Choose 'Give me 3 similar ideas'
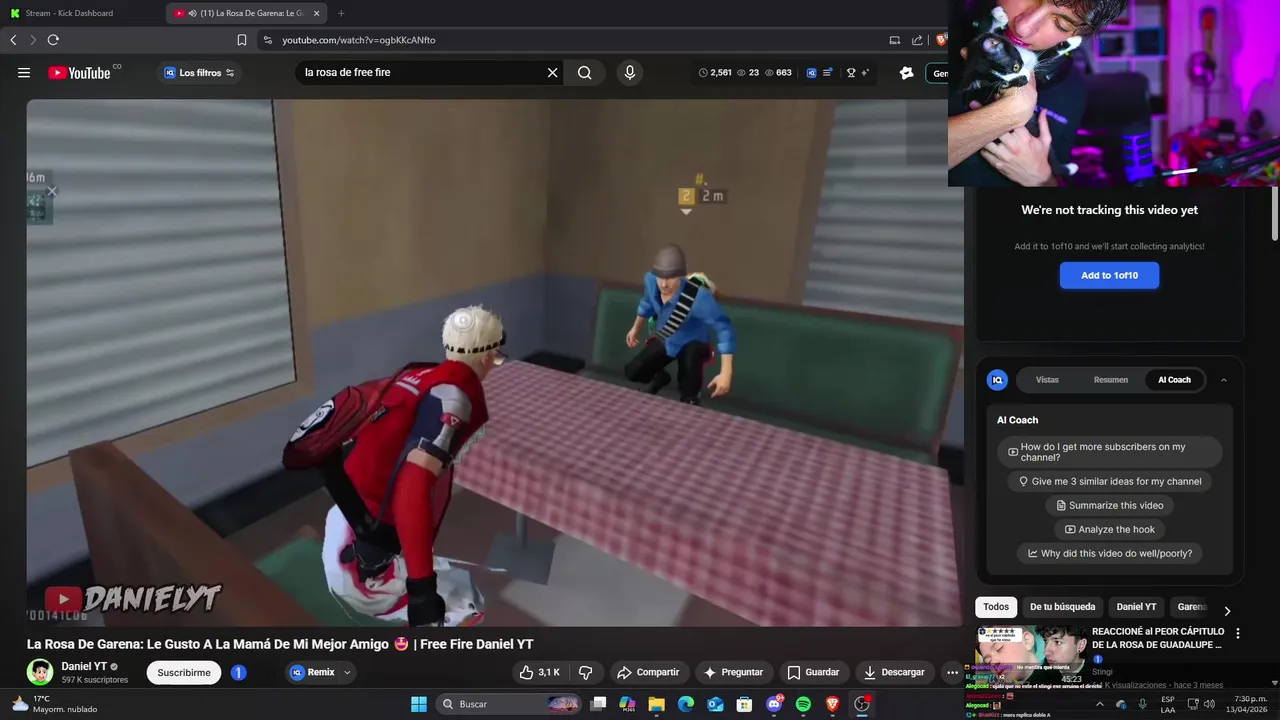The width and height of the screenshot is (1280, 720). (x=1109, y=481)
